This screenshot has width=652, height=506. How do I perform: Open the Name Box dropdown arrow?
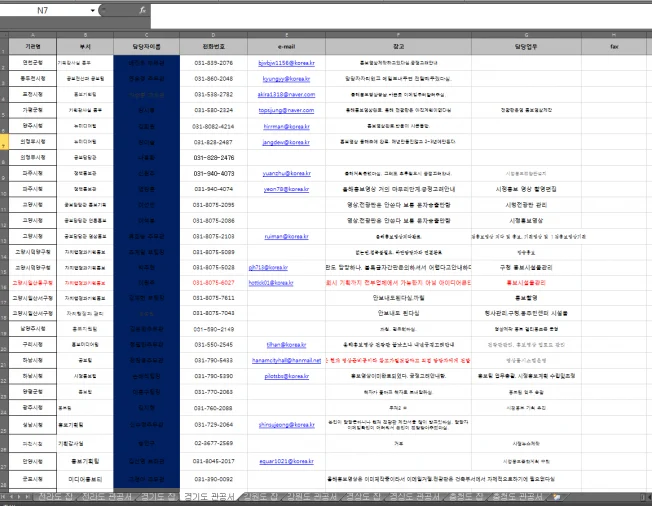tap(93, 10)
